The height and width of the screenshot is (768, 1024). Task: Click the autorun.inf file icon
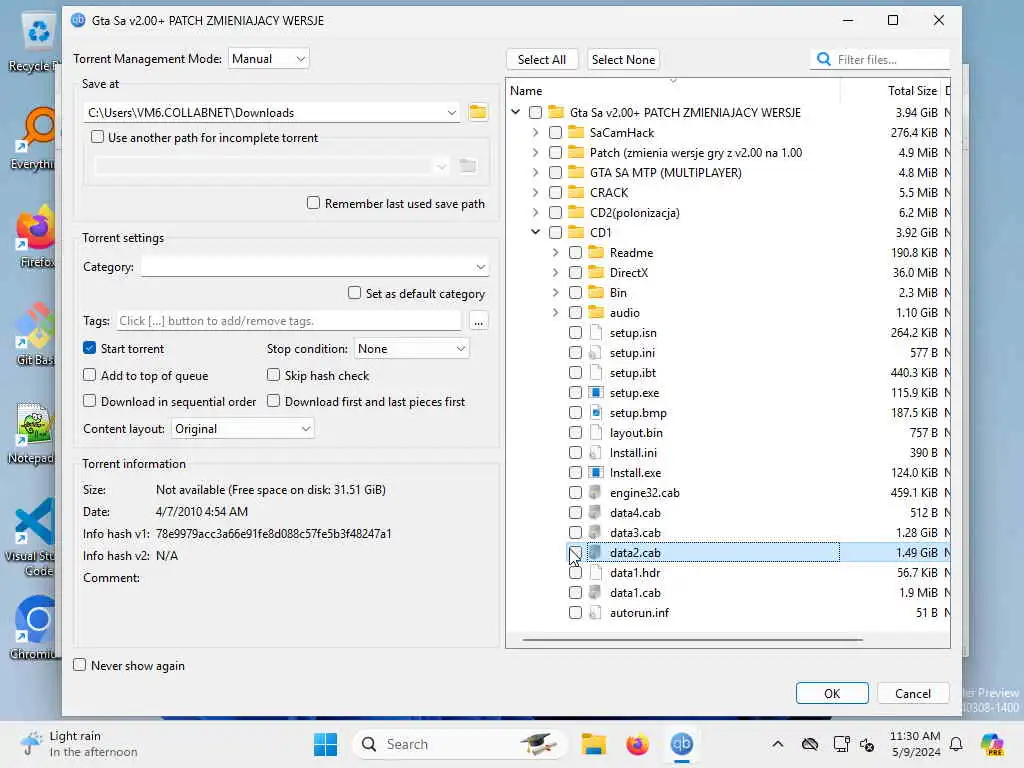[595, 613]
